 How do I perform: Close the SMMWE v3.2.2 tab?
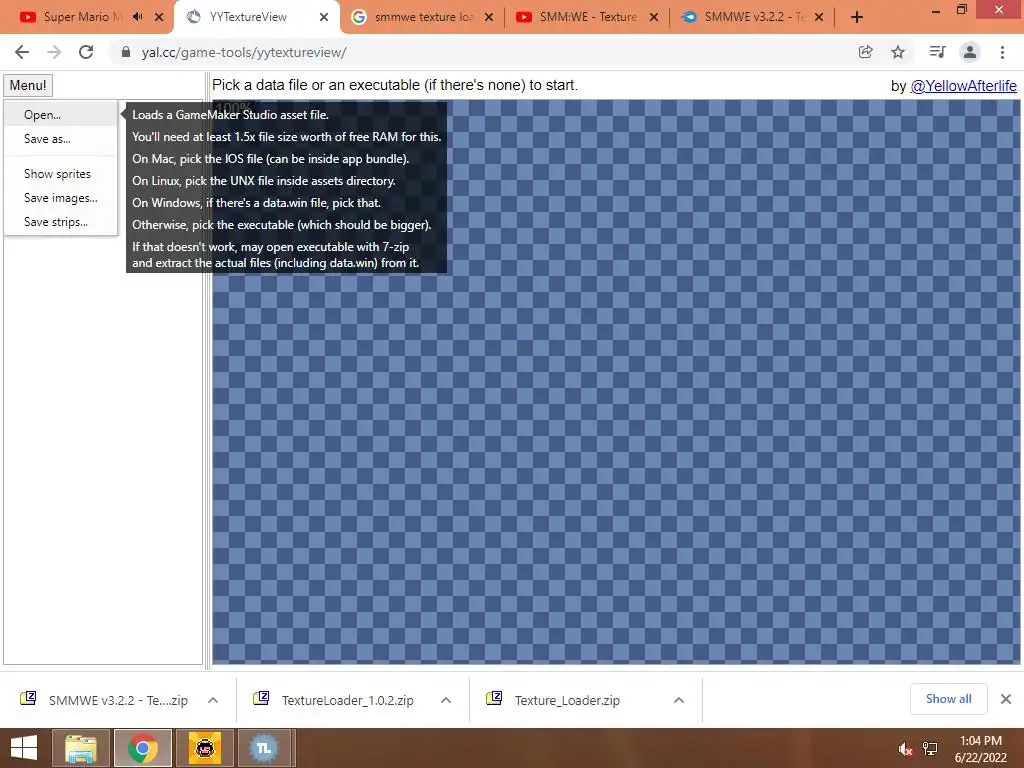click(819, 17)
